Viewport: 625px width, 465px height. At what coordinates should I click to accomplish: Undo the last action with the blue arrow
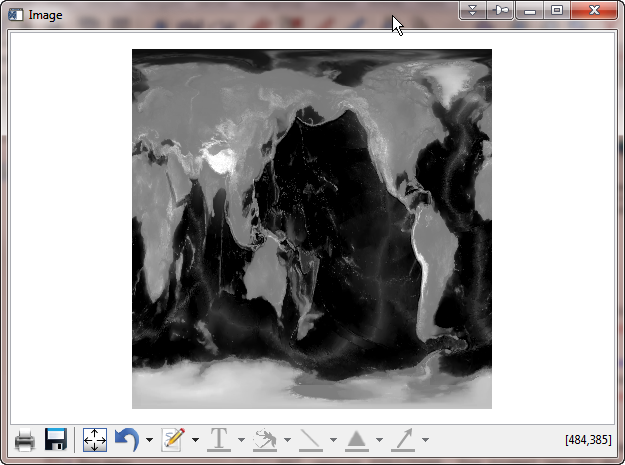pos(127,440)
